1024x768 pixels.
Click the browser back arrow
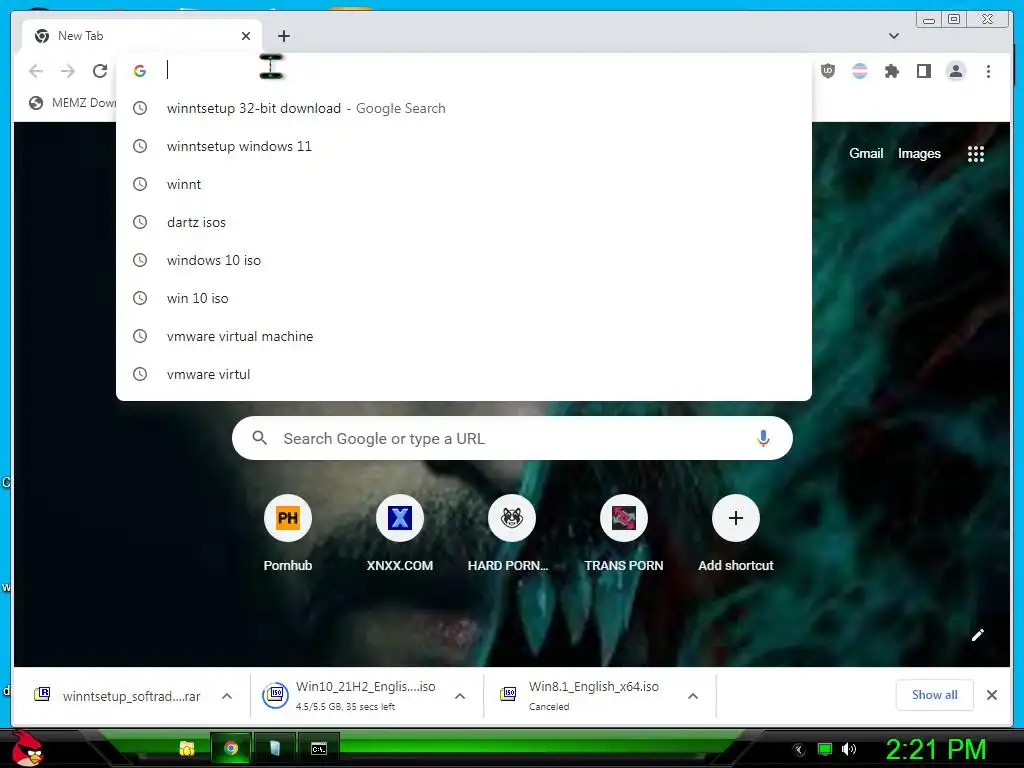[x=36, y=71]
